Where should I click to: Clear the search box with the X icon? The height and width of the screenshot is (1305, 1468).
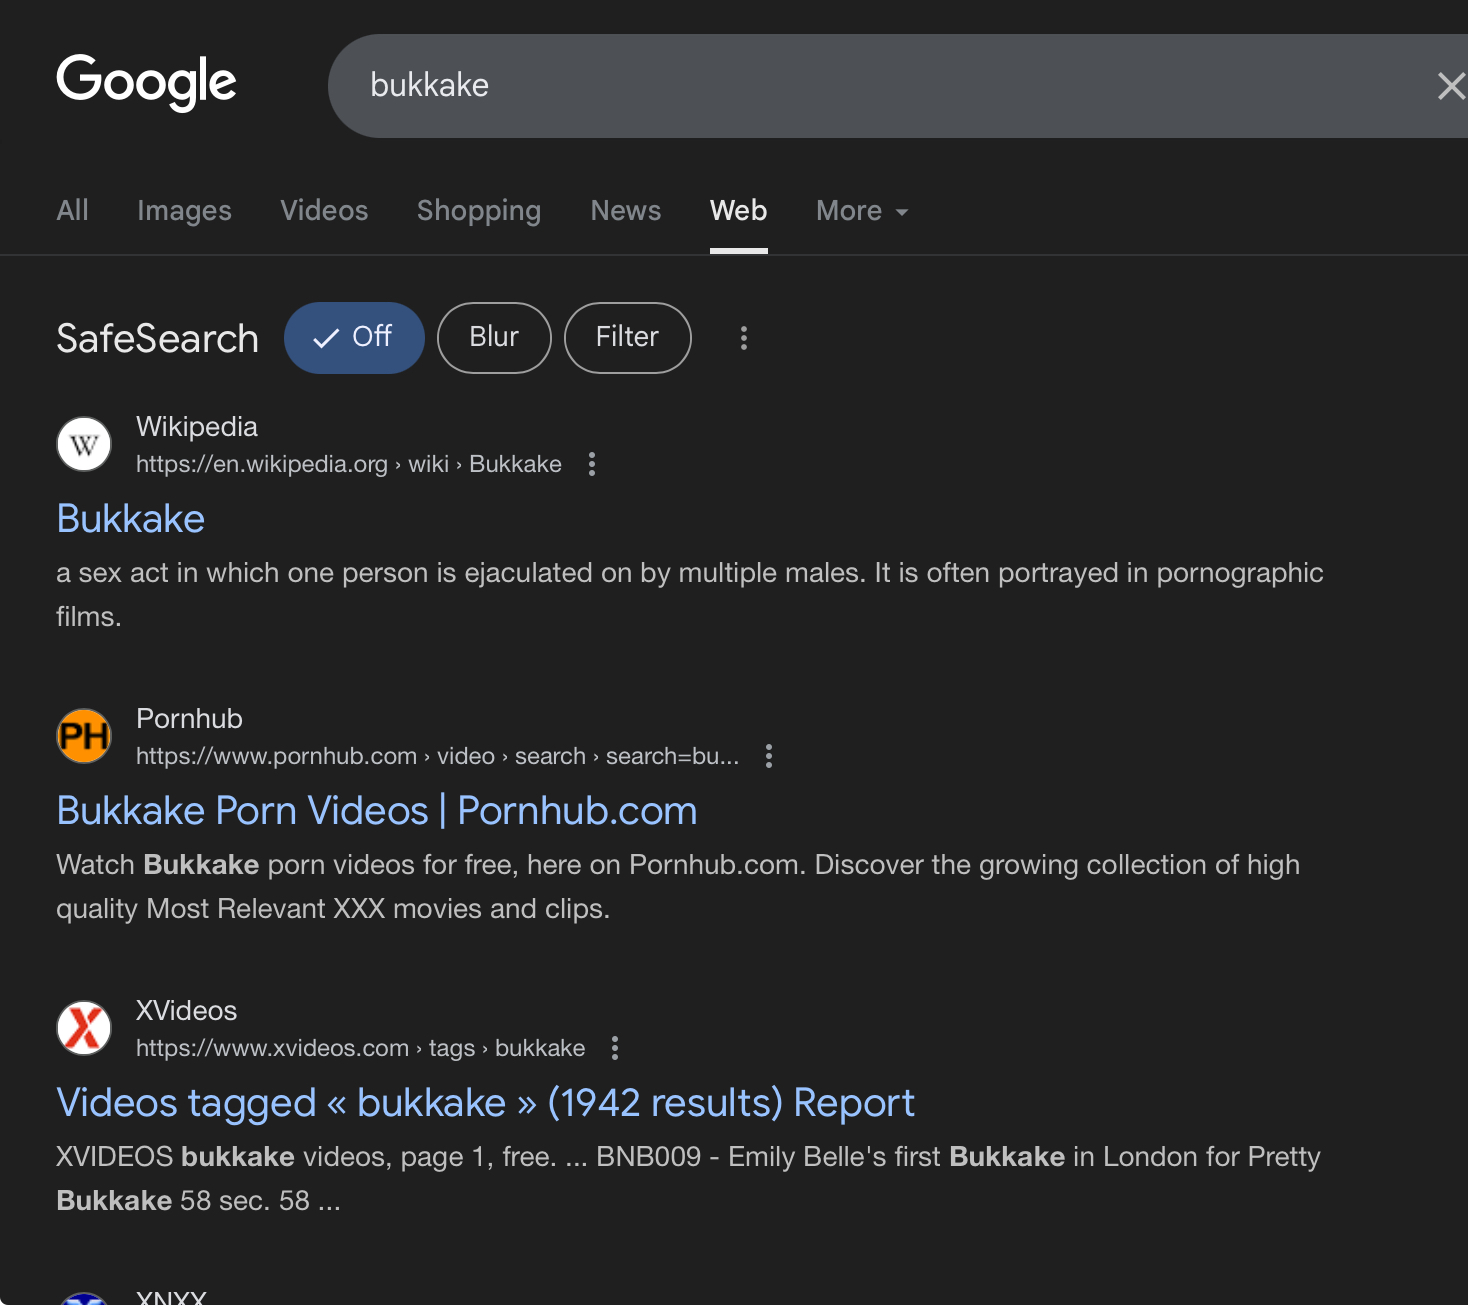tap(1450, 86)
